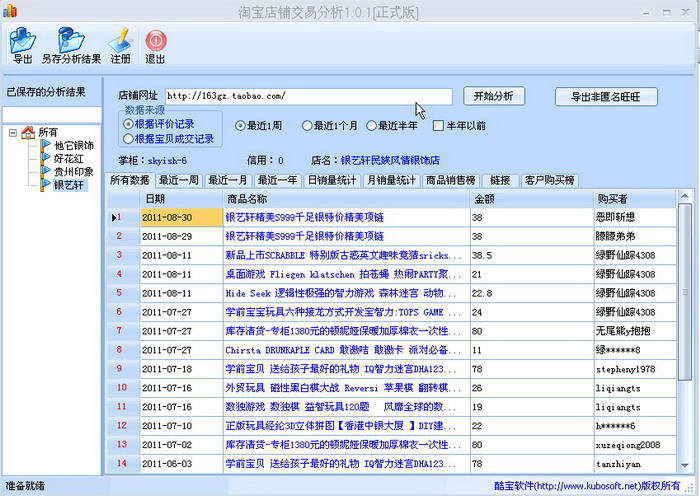Click the buyer cell tanzhiyan
The width and height of the screenshot is (700, 496).
coord(636,464)
